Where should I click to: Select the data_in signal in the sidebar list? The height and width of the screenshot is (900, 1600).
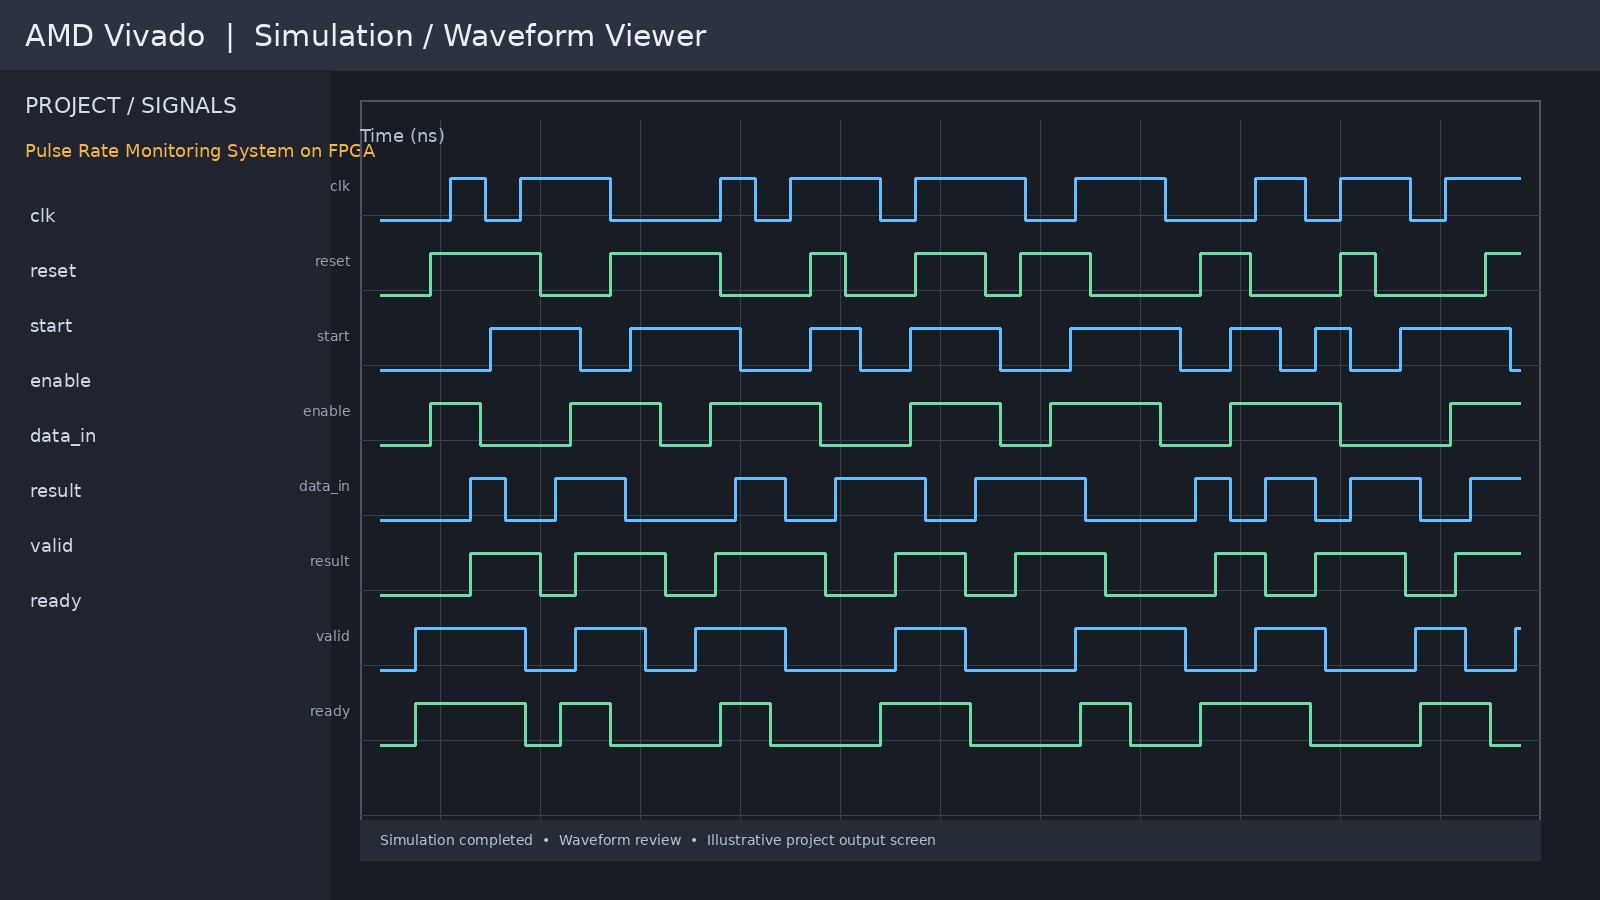pyautogui.click(x=63, y=436)
